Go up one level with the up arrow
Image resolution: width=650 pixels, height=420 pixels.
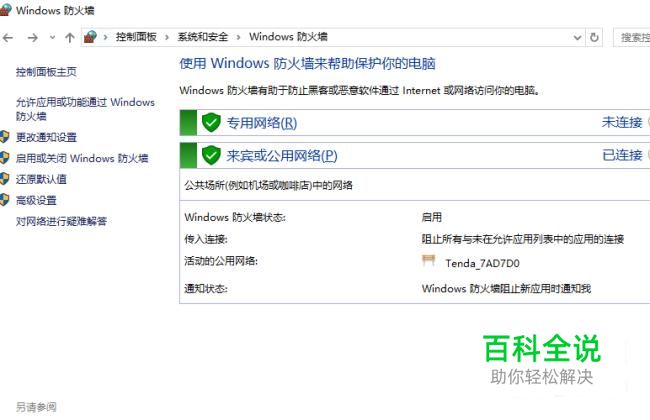(x=70, y=38)
